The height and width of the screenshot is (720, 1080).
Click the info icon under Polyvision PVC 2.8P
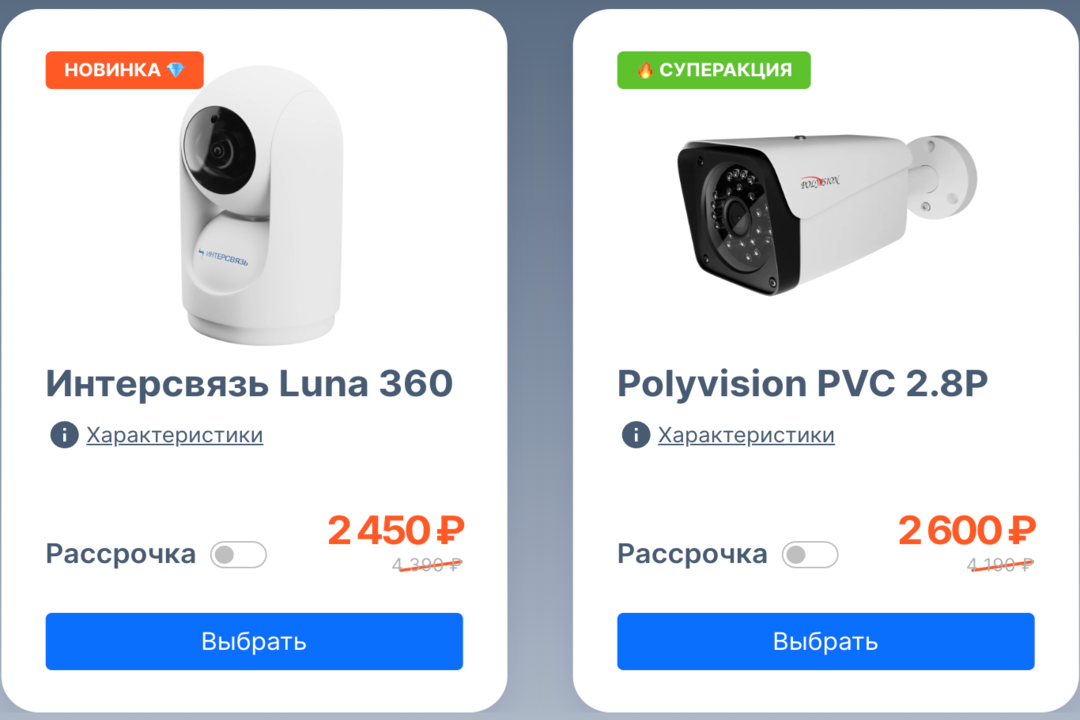[x=636, y=435]
